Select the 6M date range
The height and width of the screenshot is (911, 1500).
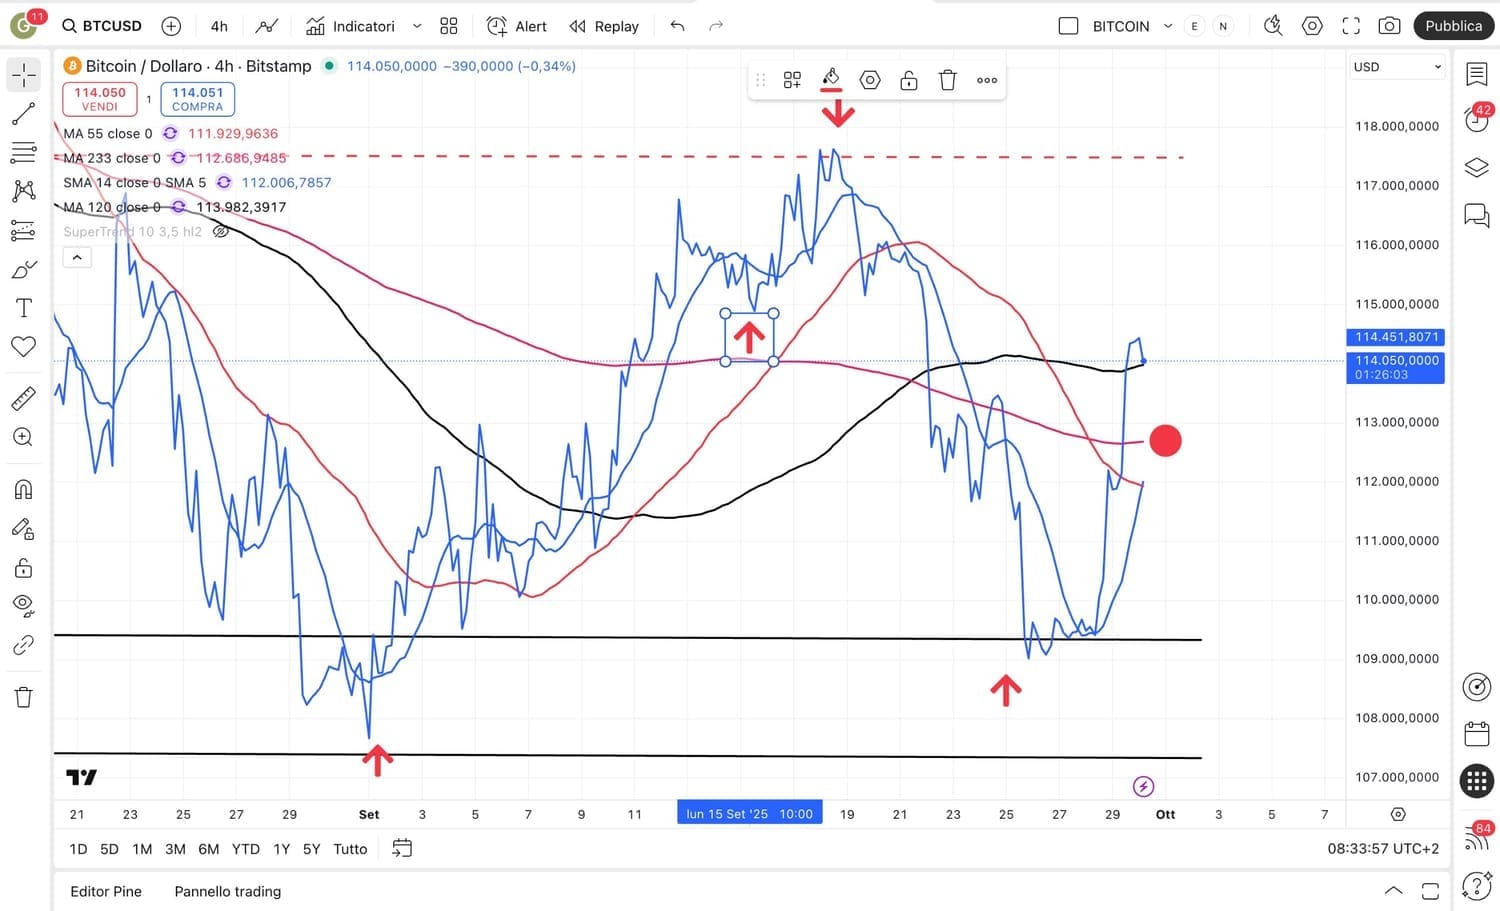(x=208, y=849)
